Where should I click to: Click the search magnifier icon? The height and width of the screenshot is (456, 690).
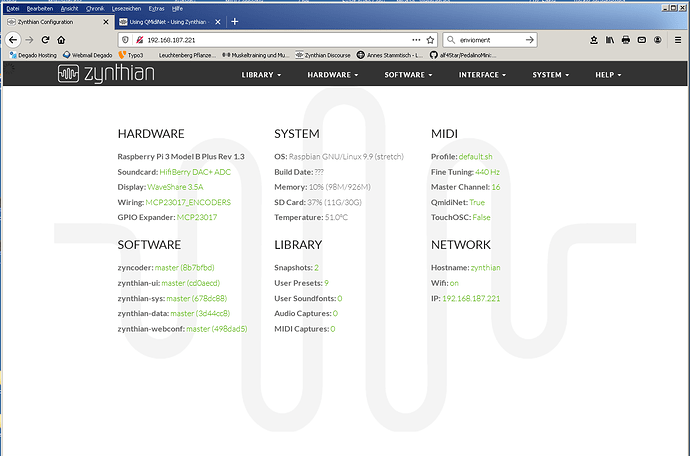451,40
